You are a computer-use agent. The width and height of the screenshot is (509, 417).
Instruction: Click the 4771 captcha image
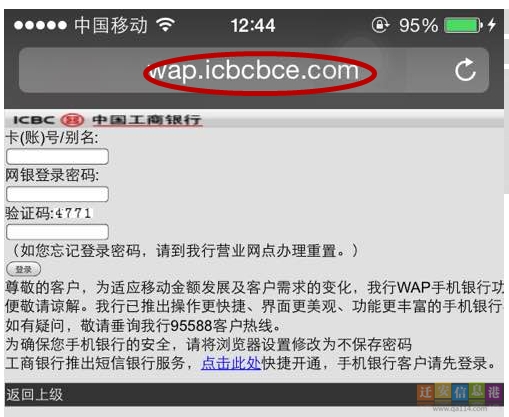tap(73, 213)
